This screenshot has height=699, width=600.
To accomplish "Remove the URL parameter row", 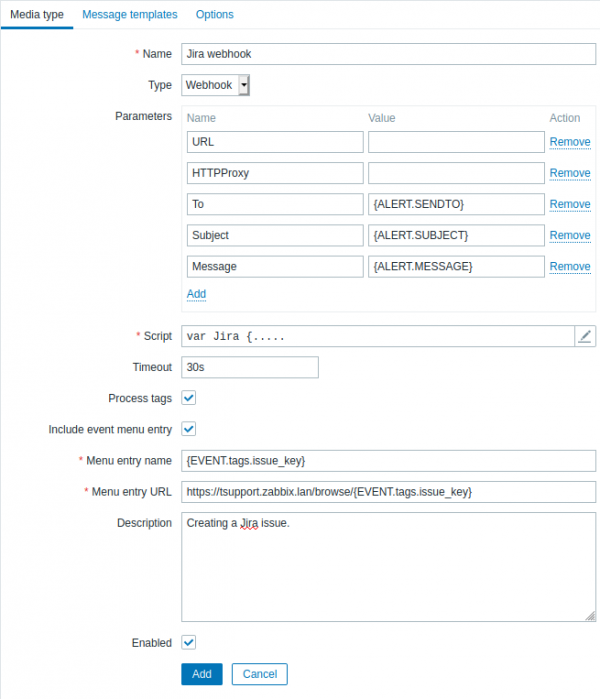I will click(570, 142).
